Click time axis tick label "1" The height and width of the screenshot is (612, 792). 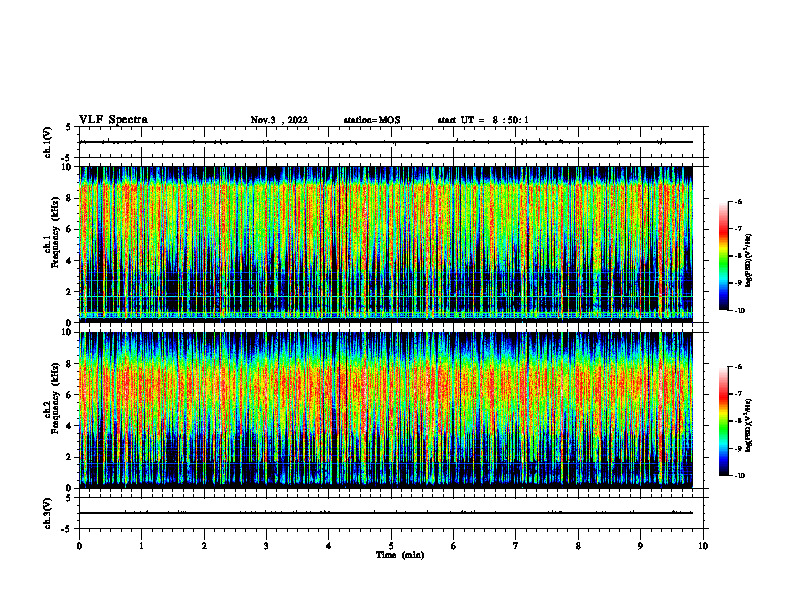(142, 546)
